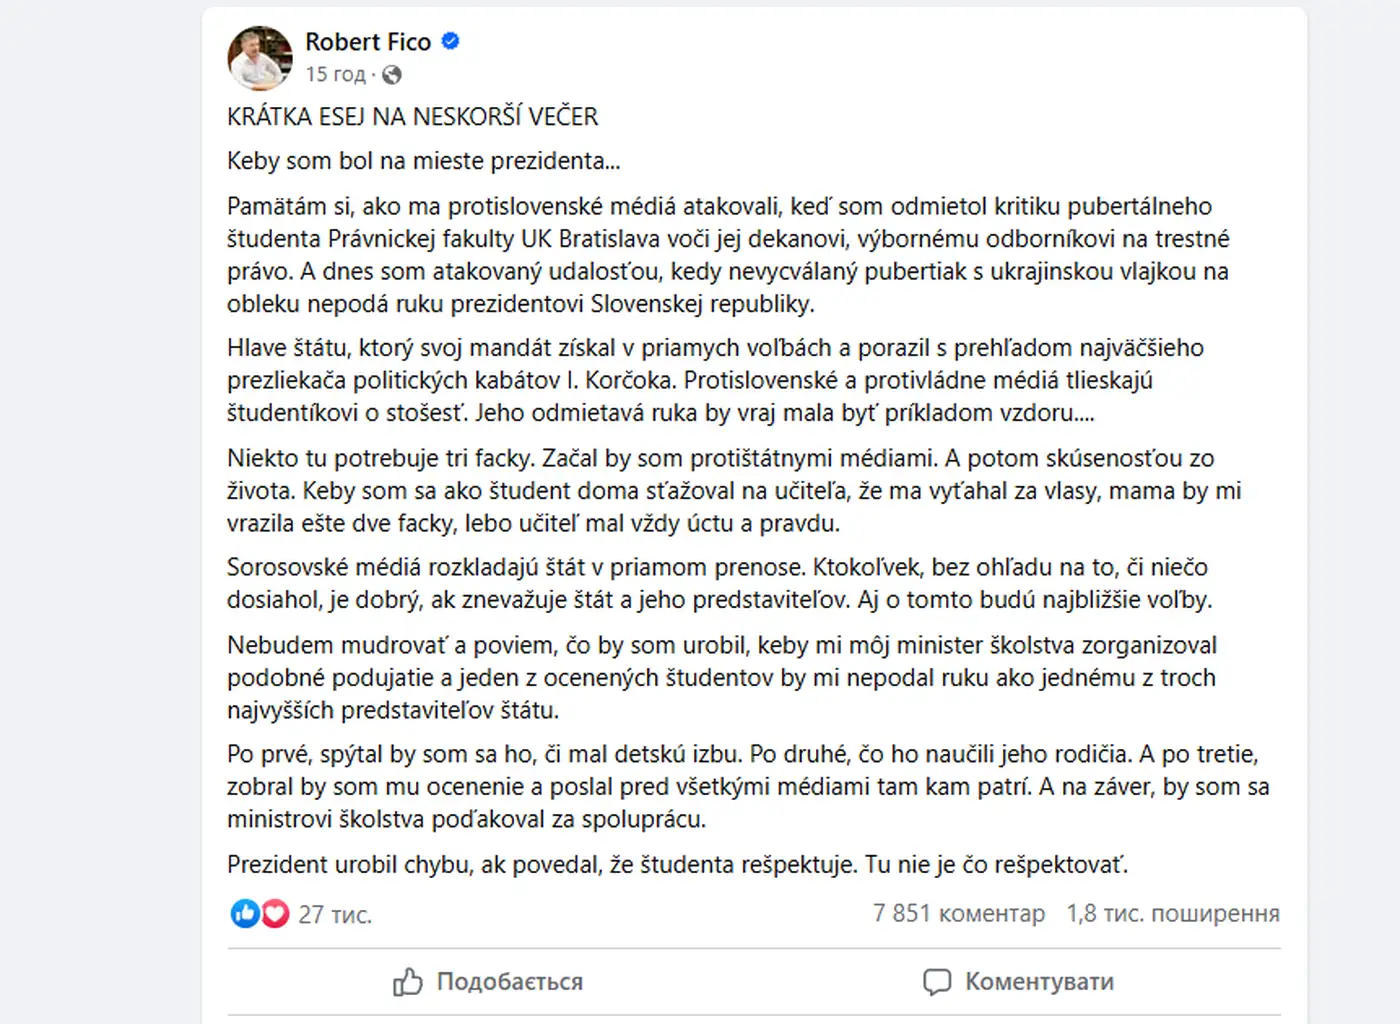Click the Robert Fico name link
This screenshot has height=1024, width=1400.
pos(367,42)
